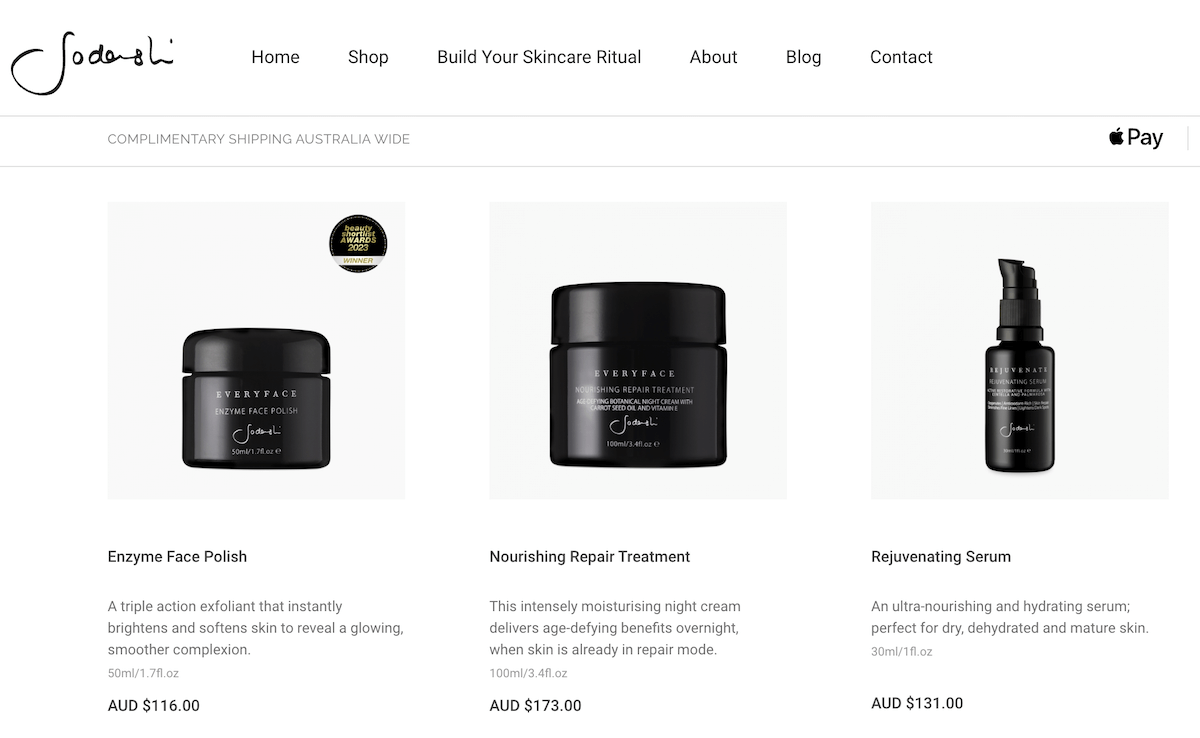1200x738 pixels.
Task: Open the Nourishing Repair Treatment title link
Action: [x=590, y=557]
